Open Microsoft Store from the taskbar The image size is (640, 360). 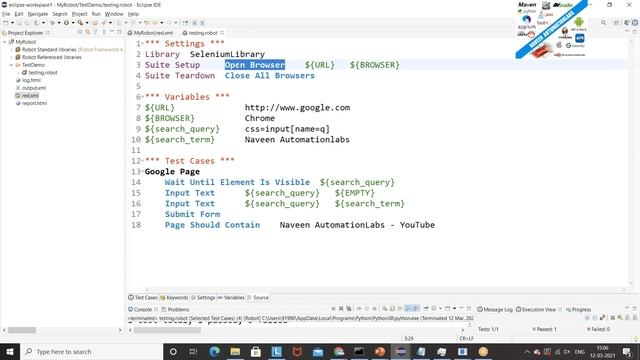click(256, 351)
